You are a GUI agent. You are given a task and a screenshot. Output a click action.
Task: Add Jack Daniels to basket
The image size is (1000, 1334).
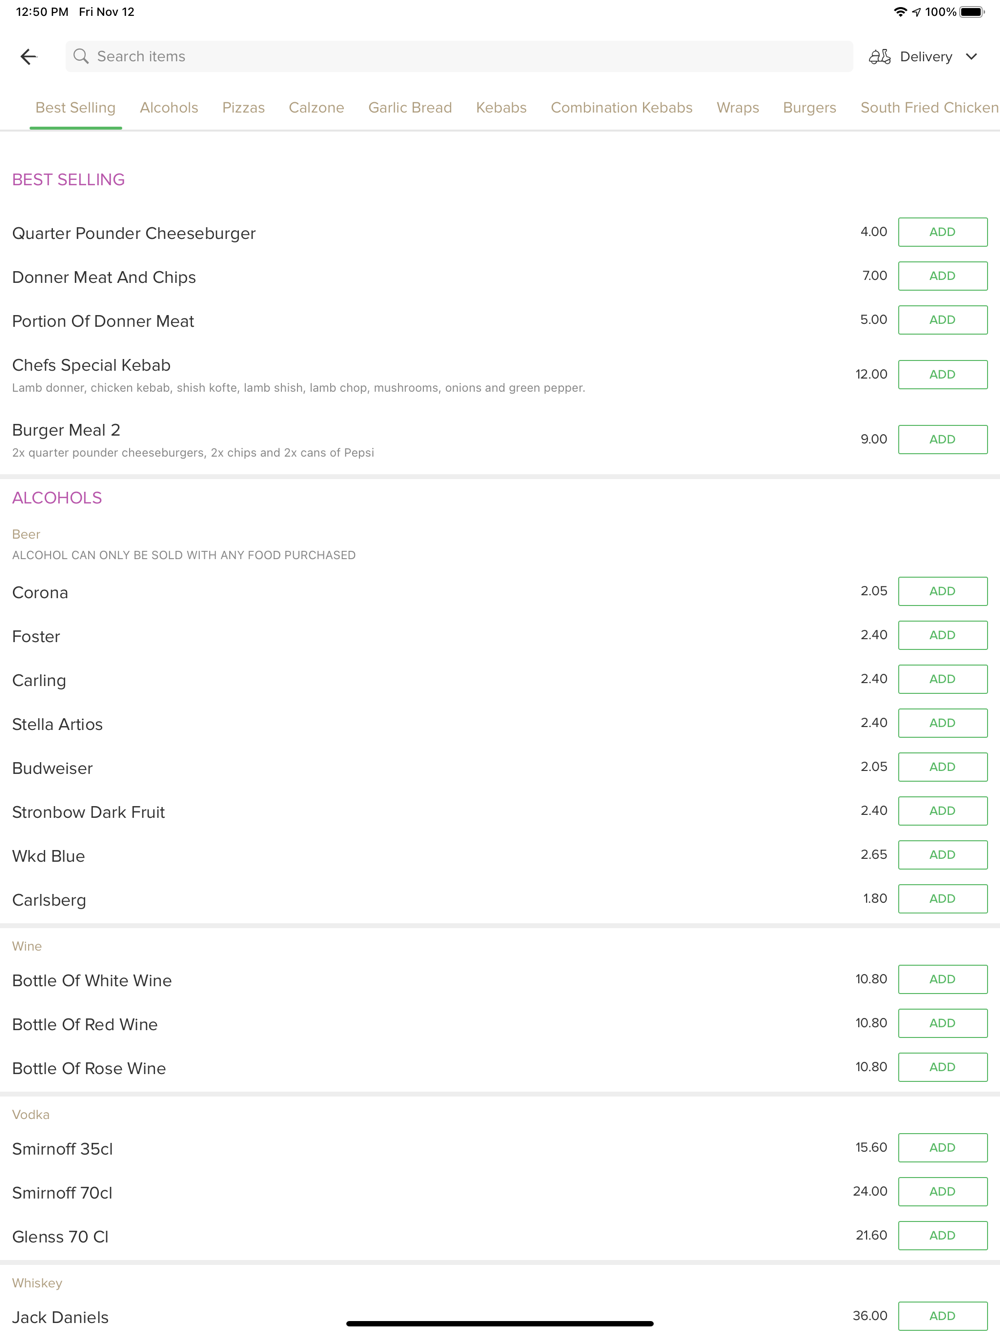[942, 1316]
